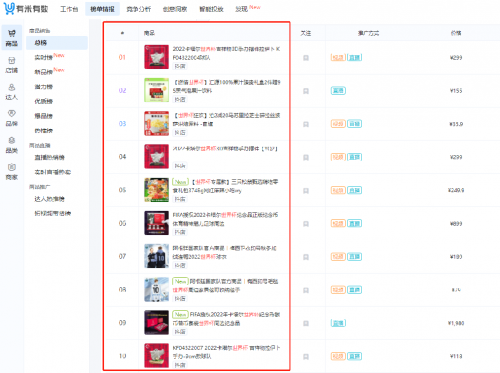Open 爆品榜 in the left submenu
Image resolution: width=500 pixels, height=373 pixels.
tap(44, 116)
